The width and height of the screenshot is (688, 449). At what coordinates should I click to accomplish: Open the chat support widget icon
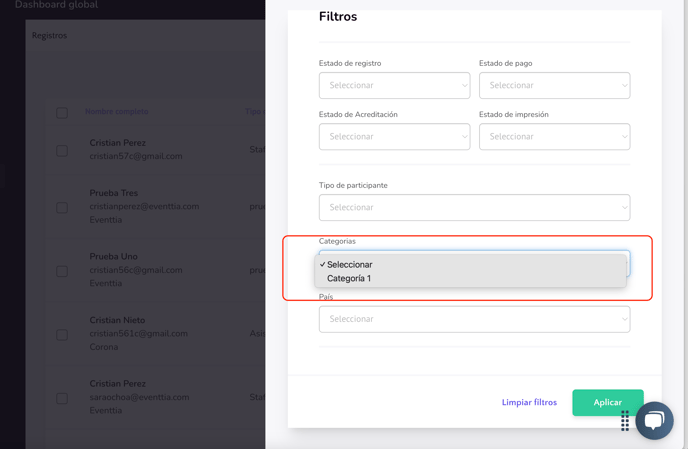click(x=654, y=420)
